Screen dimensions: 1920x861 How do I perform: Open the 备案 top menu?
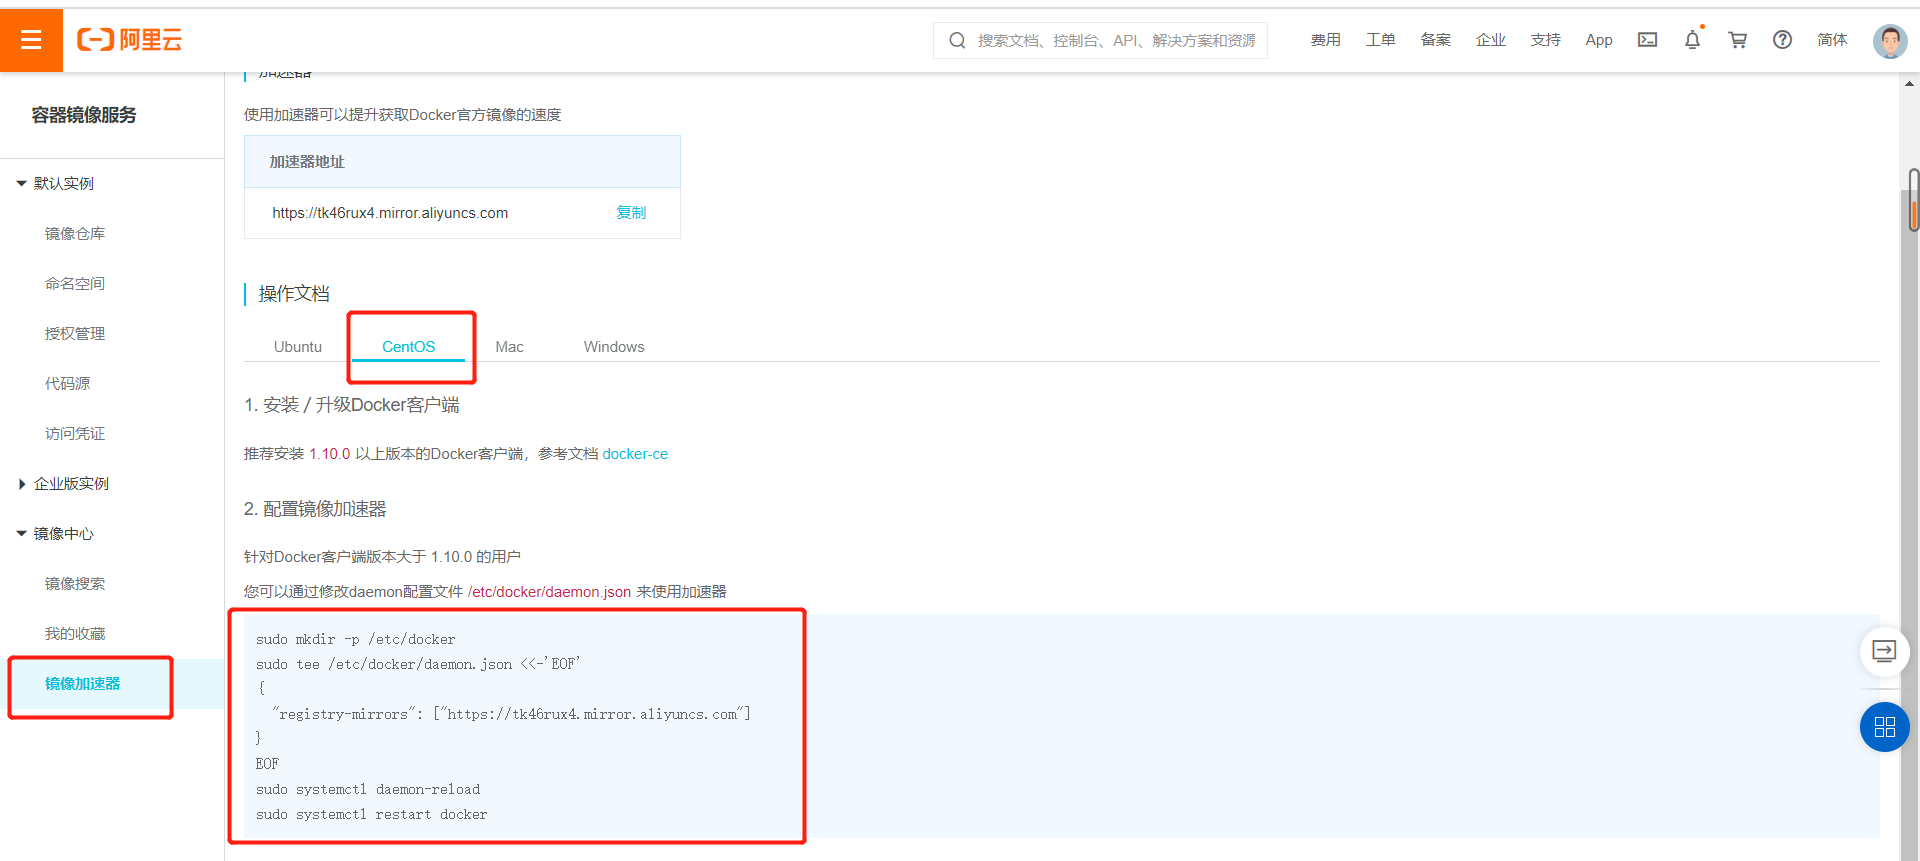click(1435, 40)
